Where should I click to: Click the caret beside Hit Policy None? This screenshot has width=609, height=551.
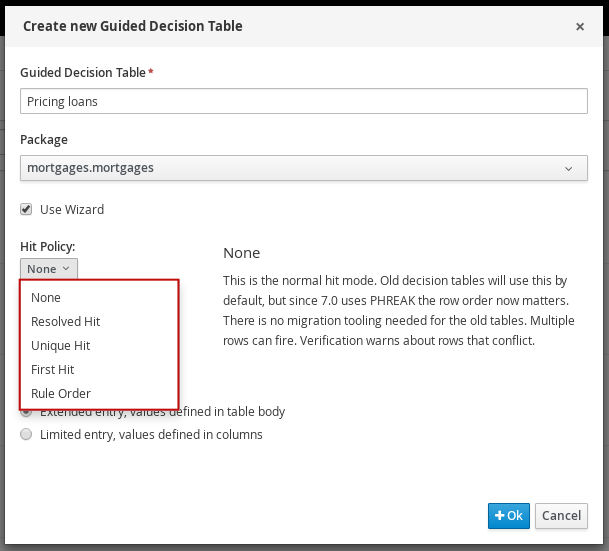coord(66,269)
